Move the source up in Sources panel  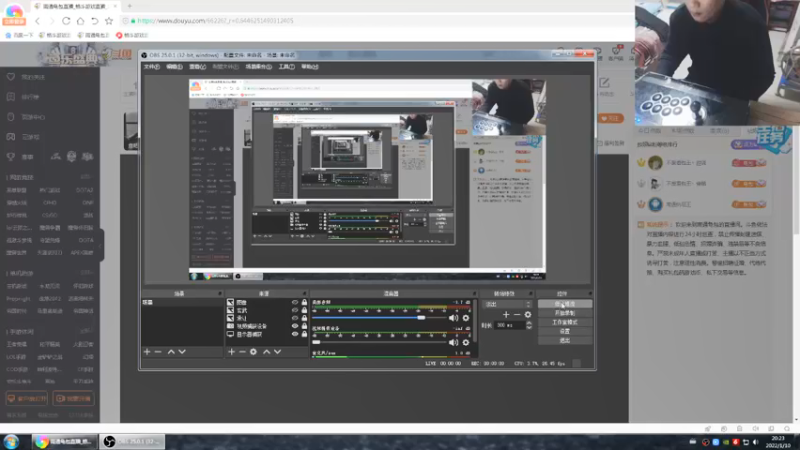266,352
